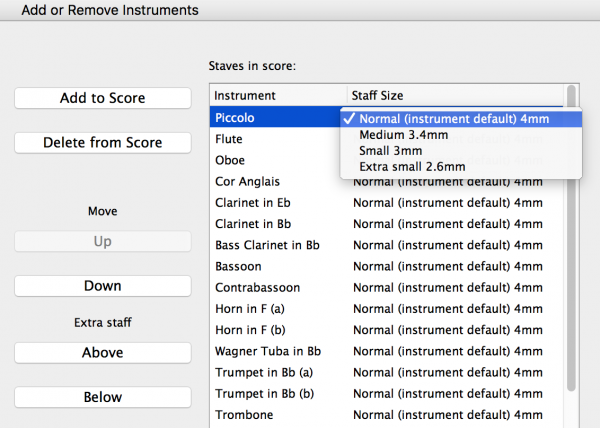Click the Instrument column header
This screenshot has width=600, height=428.
(x=278, y=95)
